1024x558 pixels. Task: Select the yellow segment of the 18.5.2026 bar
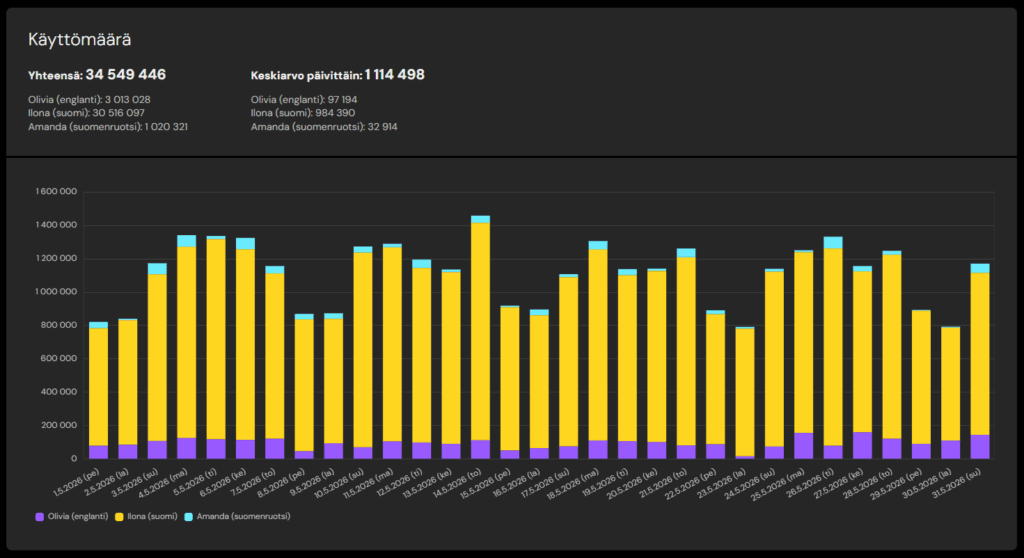598,345
